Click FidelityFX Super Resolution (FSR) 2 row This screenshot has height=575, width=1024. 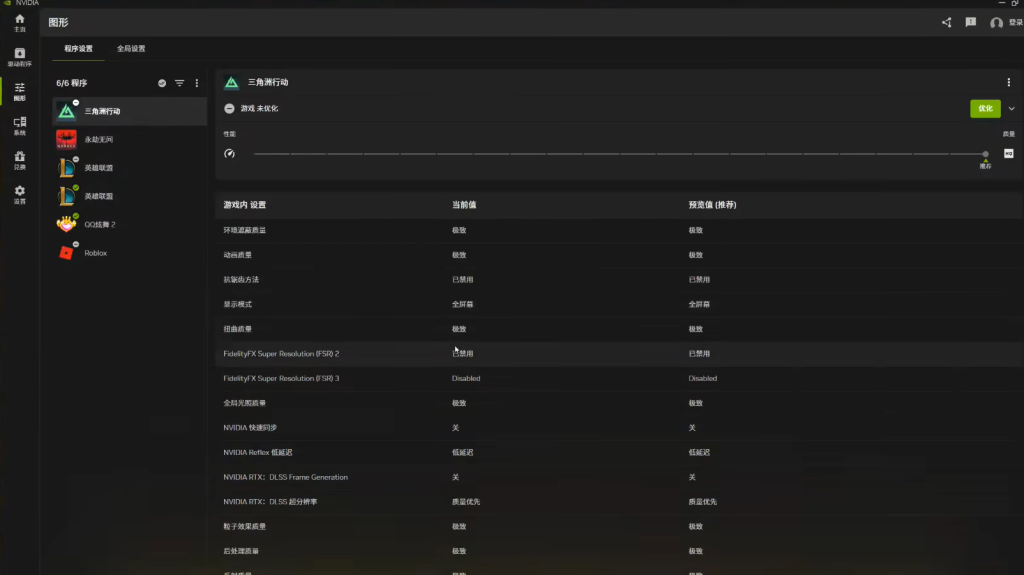coord(619,353)
